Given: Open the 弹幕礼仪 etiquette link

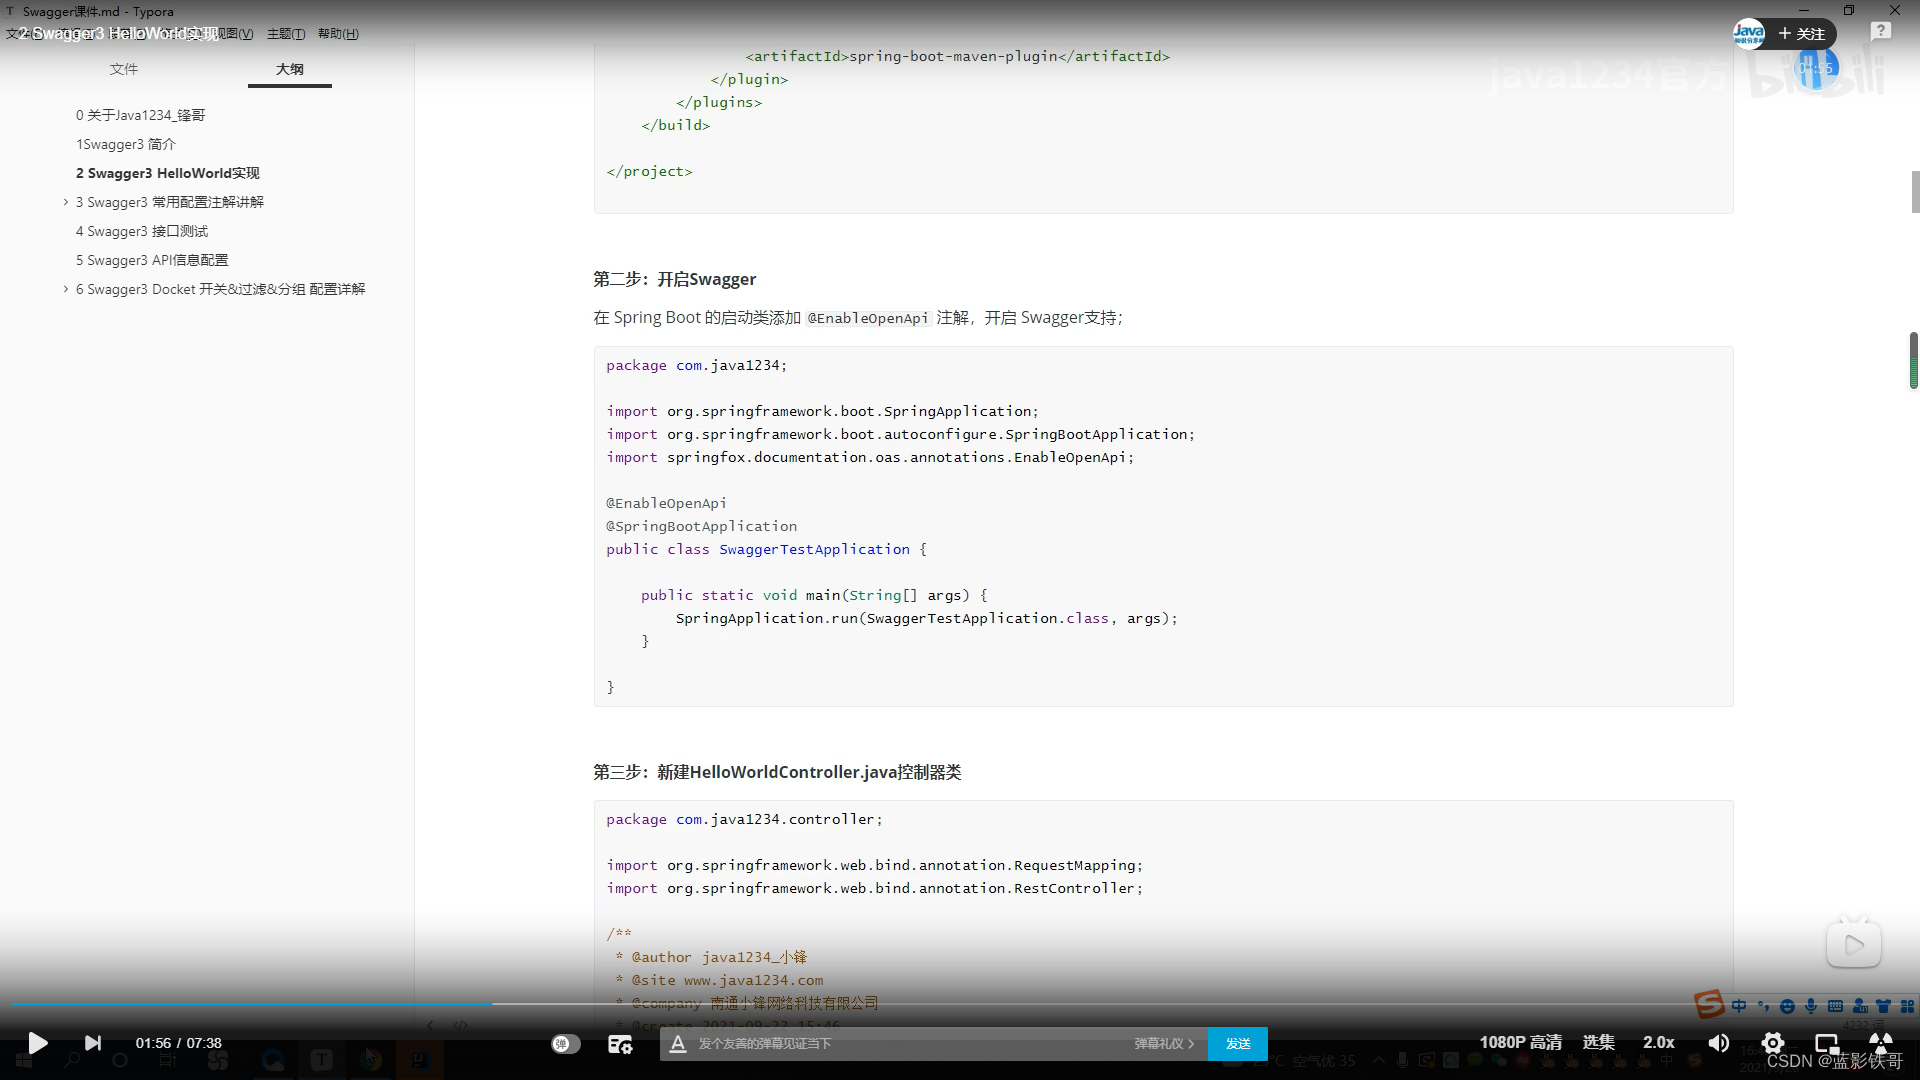Looking at the screenshot, I should tap(1164, 1043).
